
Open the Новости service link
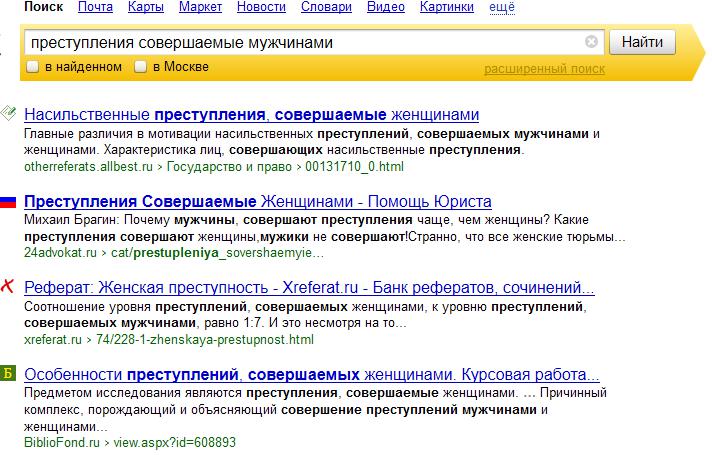262,7
